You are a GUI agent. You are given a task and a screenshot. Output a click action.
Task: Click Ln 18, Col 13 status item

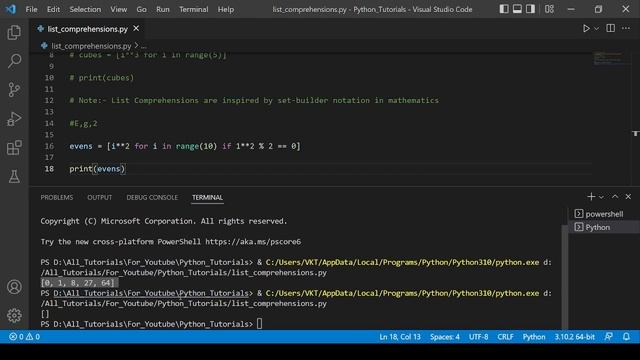click(400, 337)
